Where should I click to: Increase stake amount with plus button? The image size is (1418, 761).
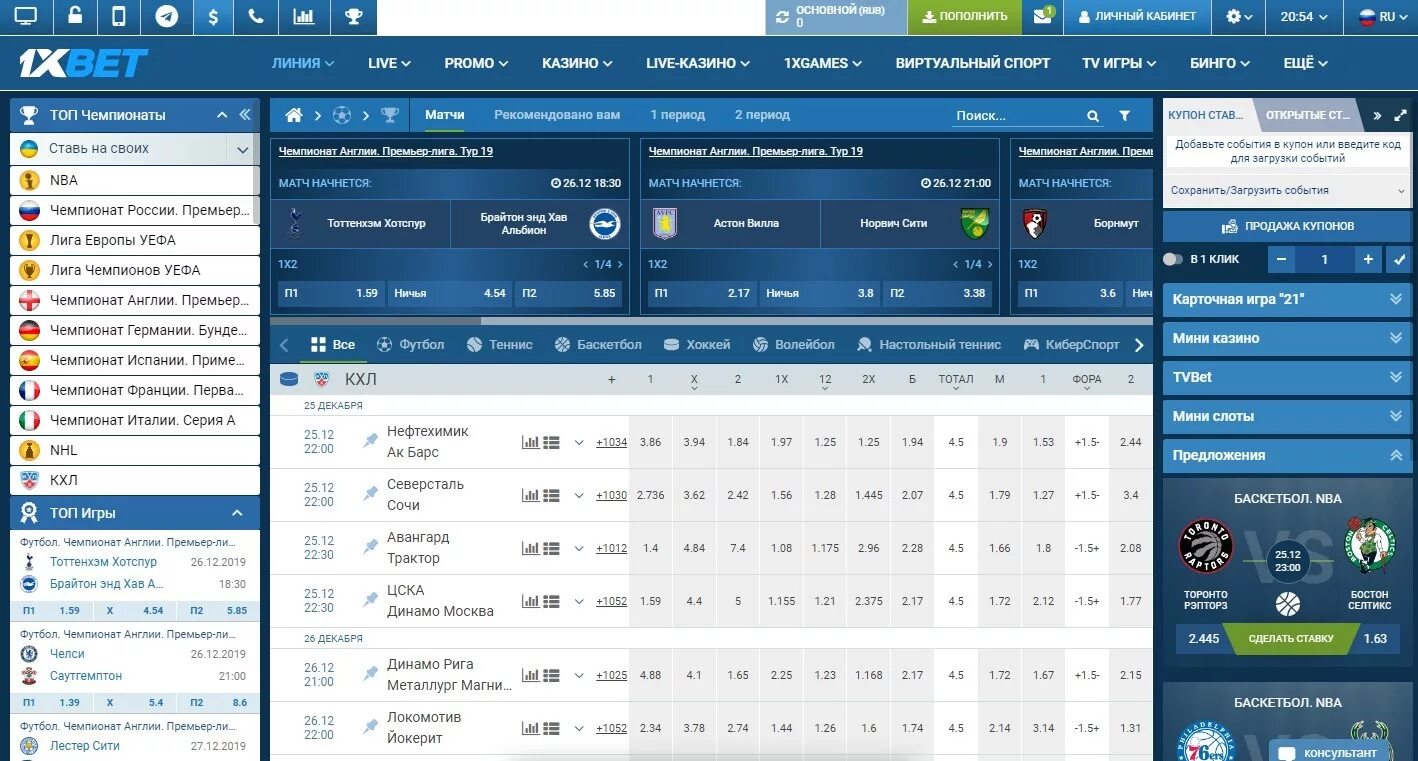pos(1368,259)
